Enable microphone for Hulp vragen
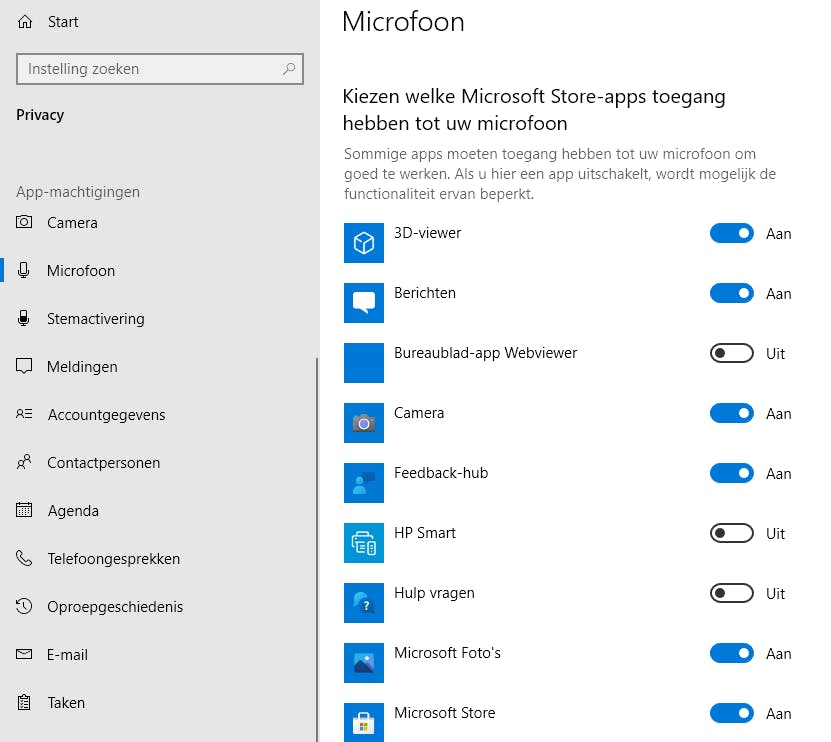 [x=731, y=593]
